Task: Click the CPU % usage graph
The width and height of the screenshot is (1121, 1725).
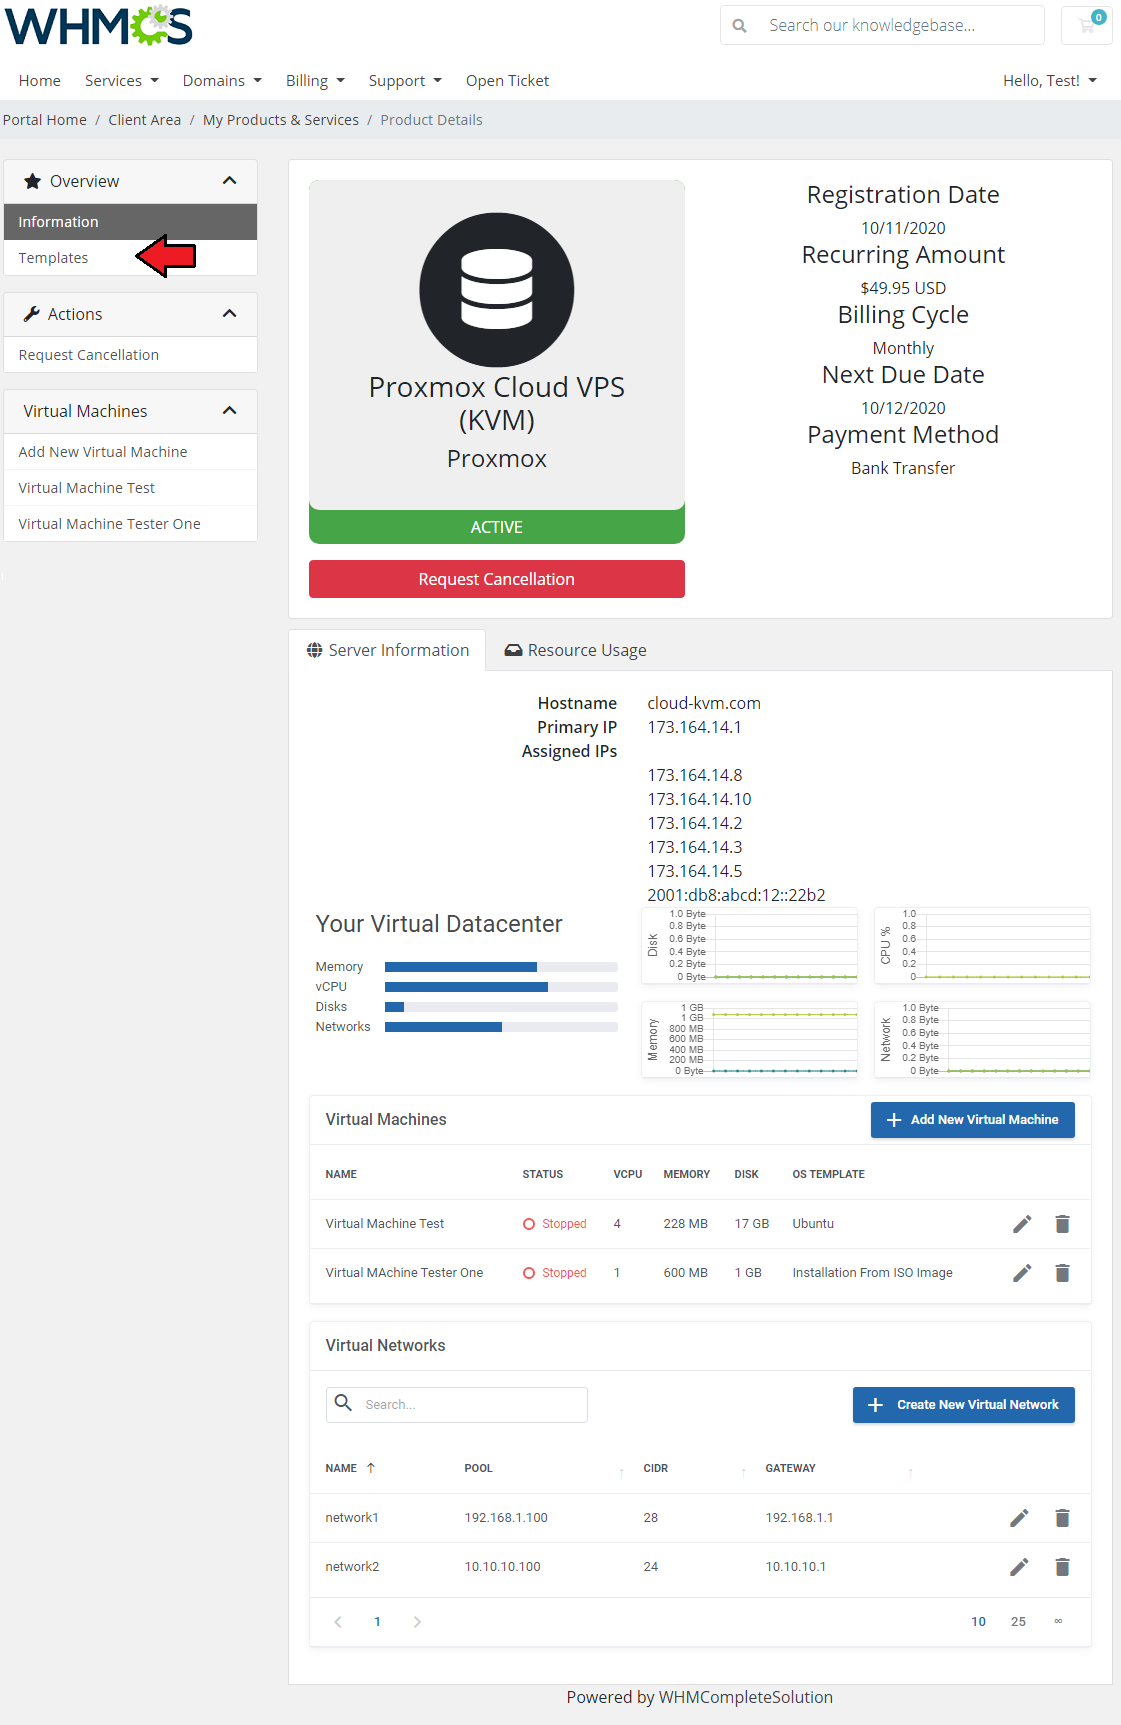Action: point(983,945)
